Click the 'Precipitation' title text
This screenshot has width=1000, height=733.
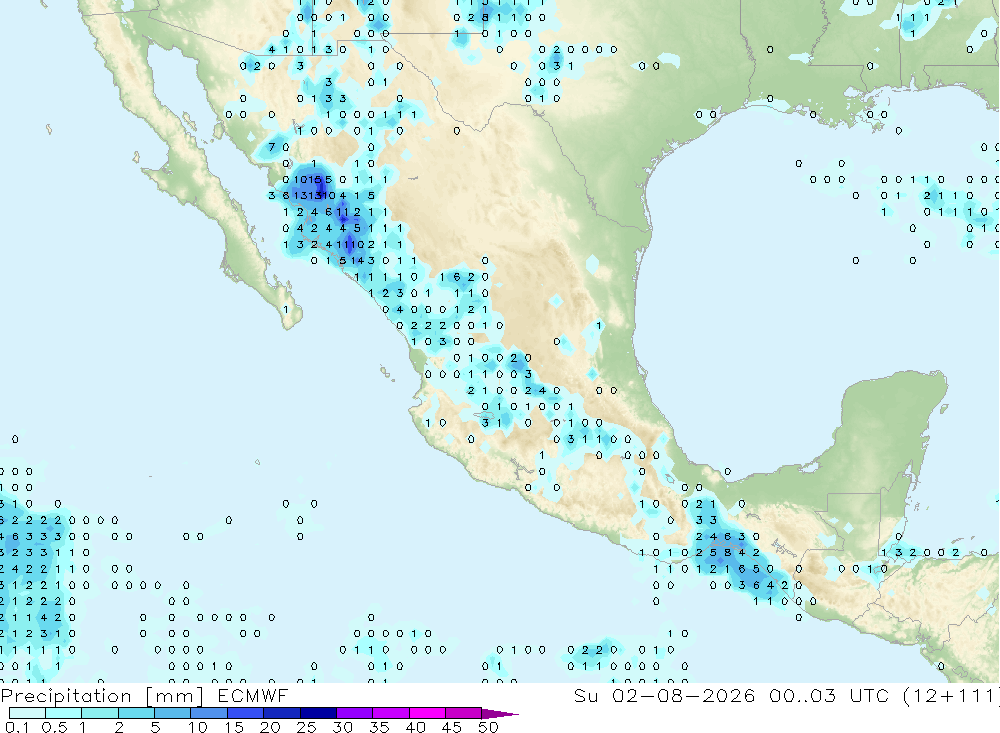pyautogui.click(x=66, y=696)
